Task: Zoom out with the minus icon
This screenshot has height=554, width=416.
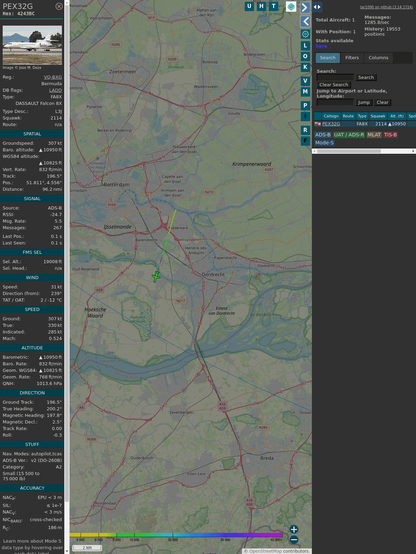Action: click(x=294, y=540)
